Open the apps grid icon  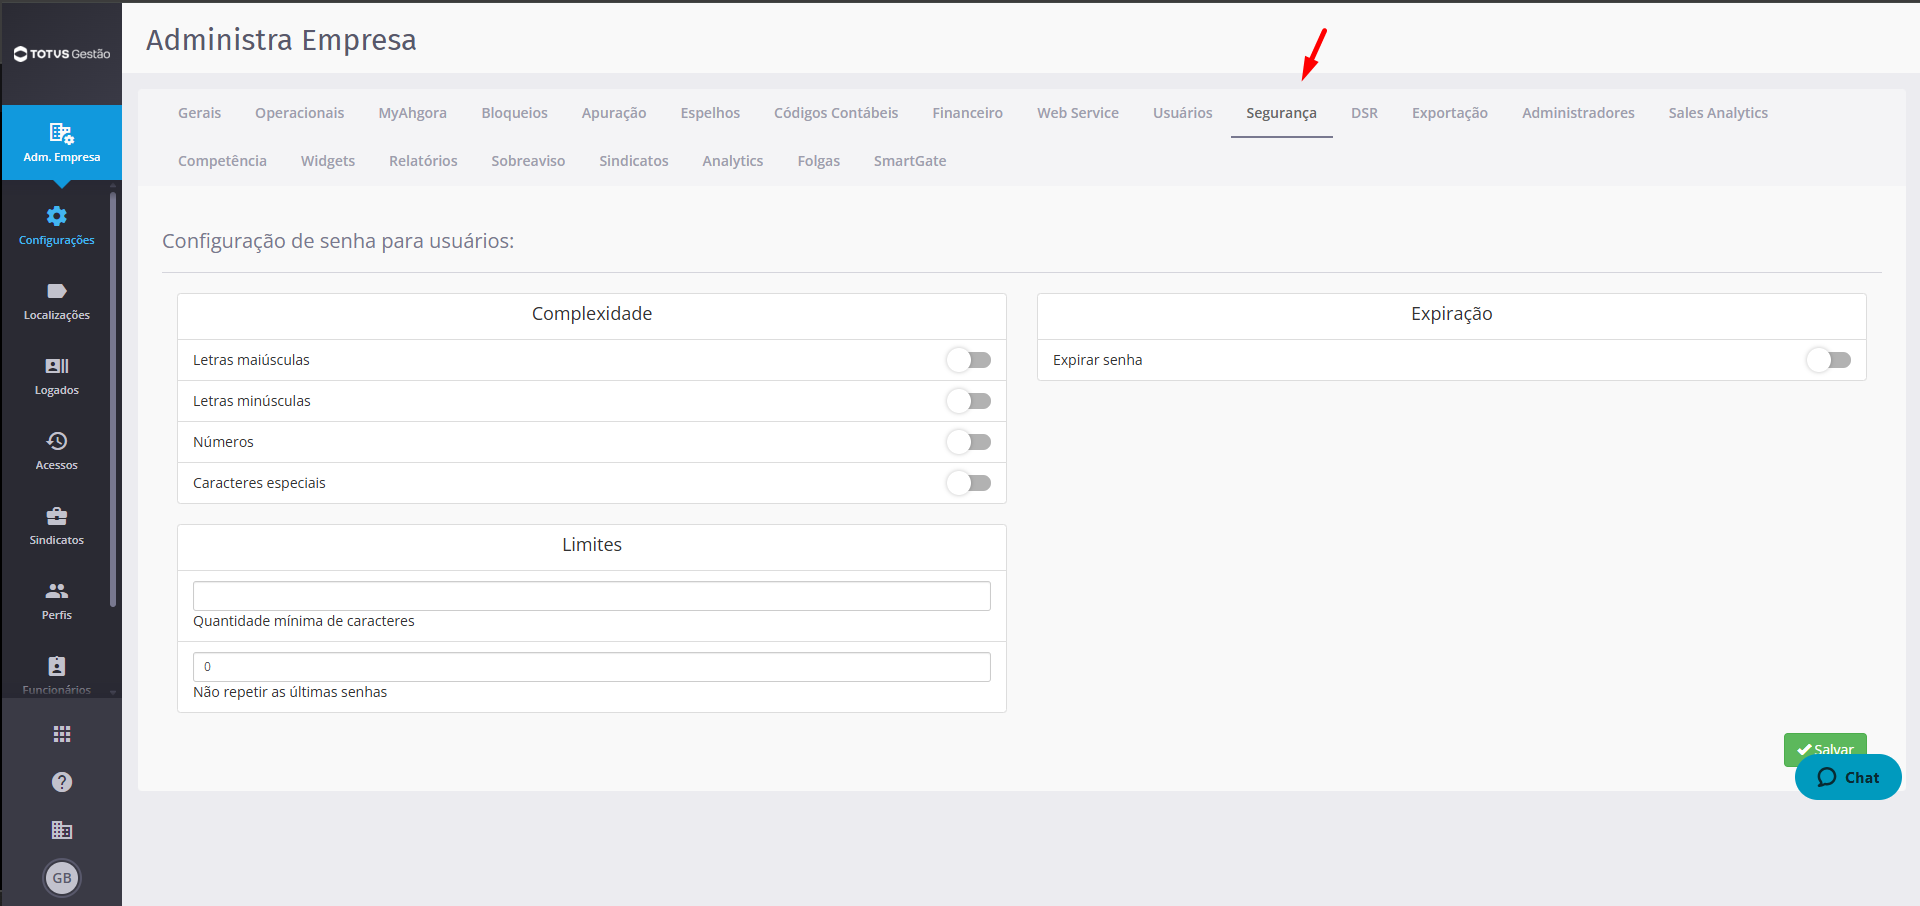coord(62,734)
